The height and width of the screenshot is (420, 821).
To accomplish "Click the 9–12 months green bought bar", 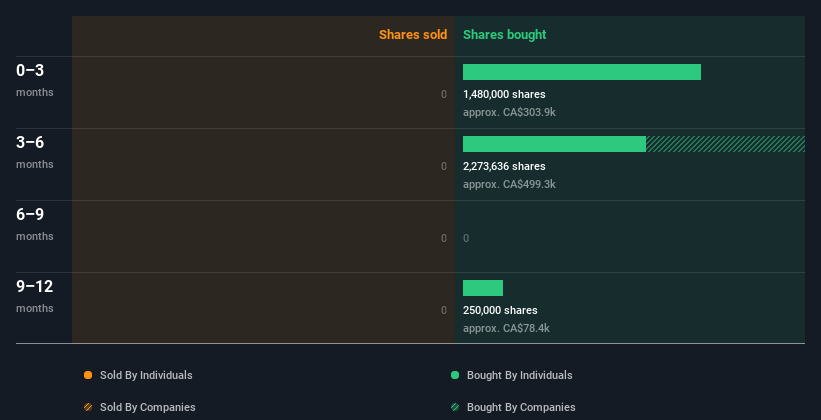I will 483,288.
